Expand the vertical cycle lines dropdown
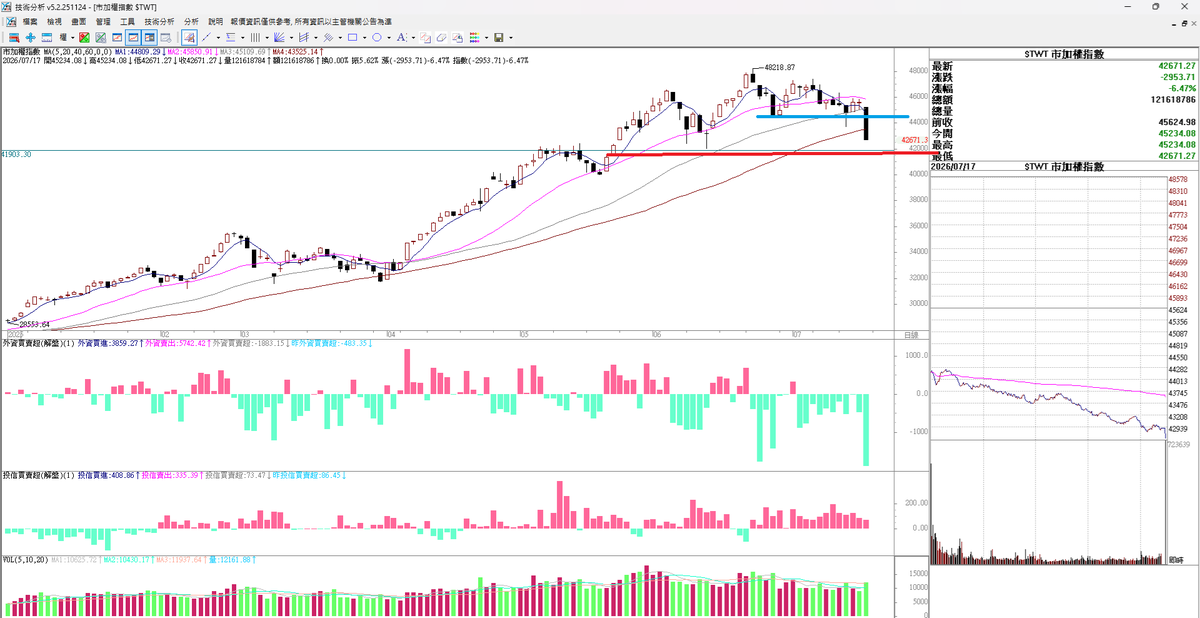This screenshot has height=618, width=1200. pyautogui.click(x=267, y=38)
